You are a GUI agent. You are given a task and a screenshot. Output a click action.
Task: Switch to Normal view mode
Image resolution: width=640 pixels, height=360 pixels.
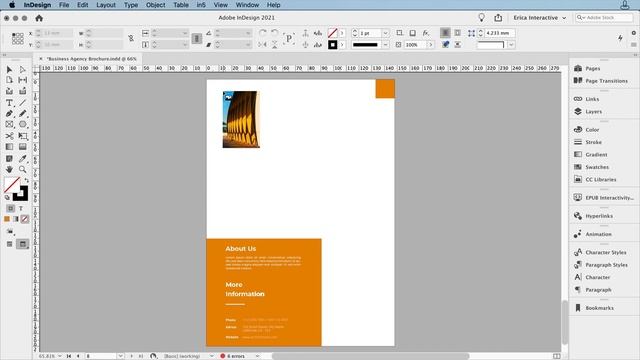[9, 244]
